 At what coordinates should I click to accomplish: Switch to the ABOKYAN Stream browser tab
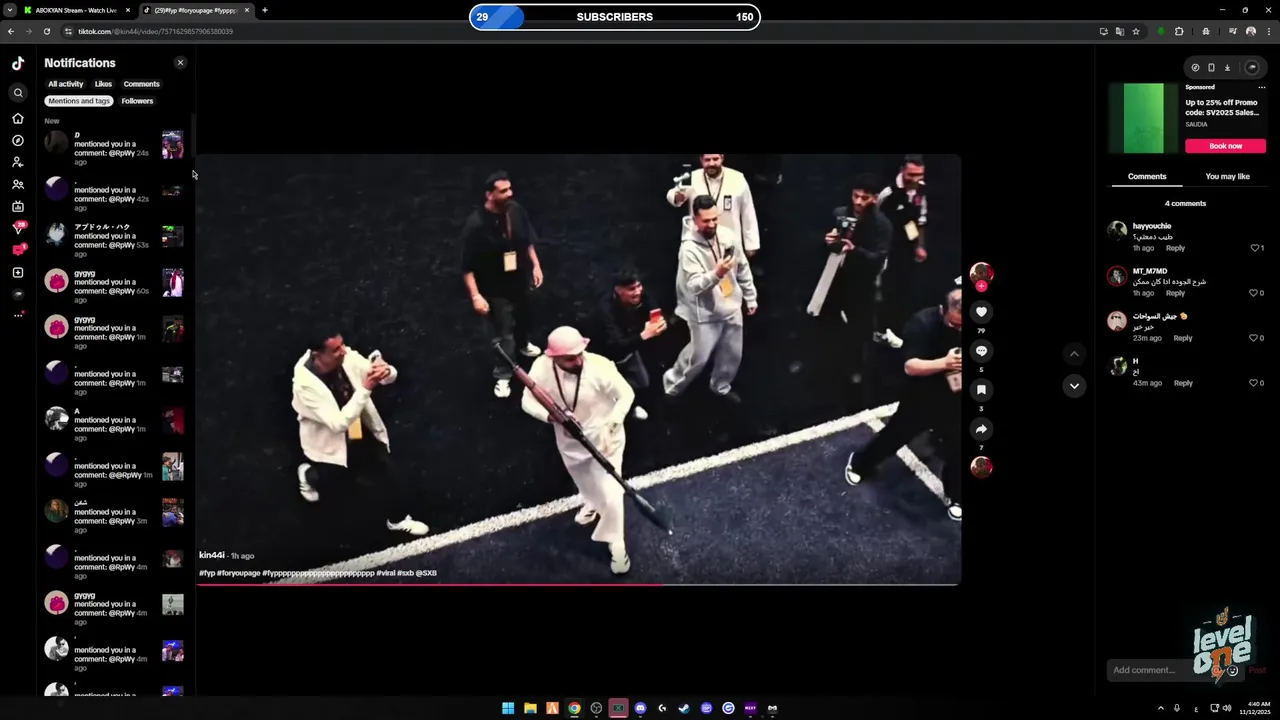[76, 10]
